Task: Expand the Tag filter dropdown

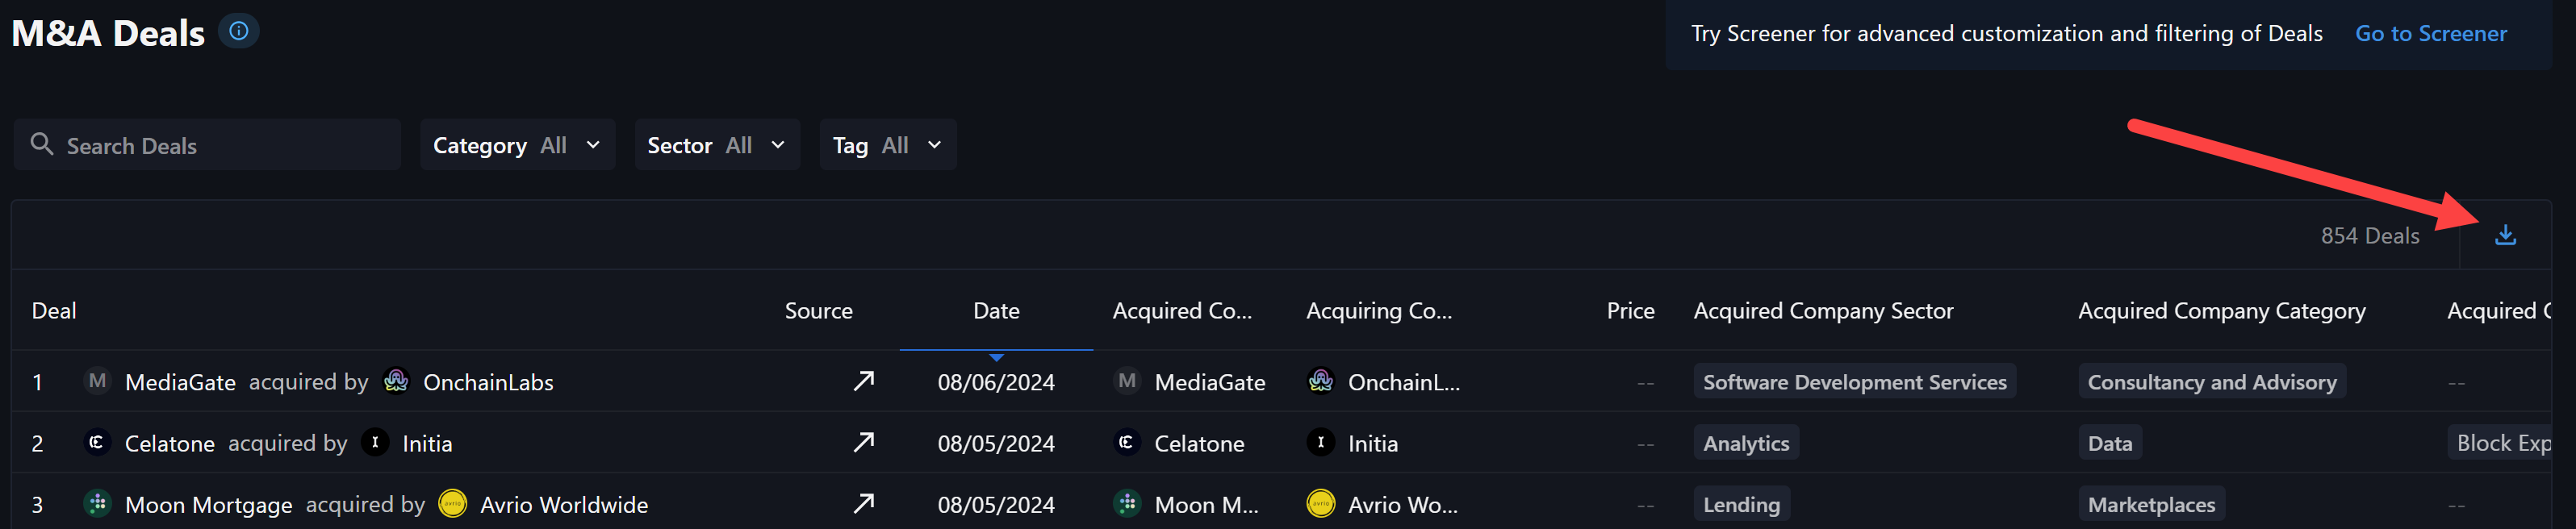Action: tap(887, 145)
